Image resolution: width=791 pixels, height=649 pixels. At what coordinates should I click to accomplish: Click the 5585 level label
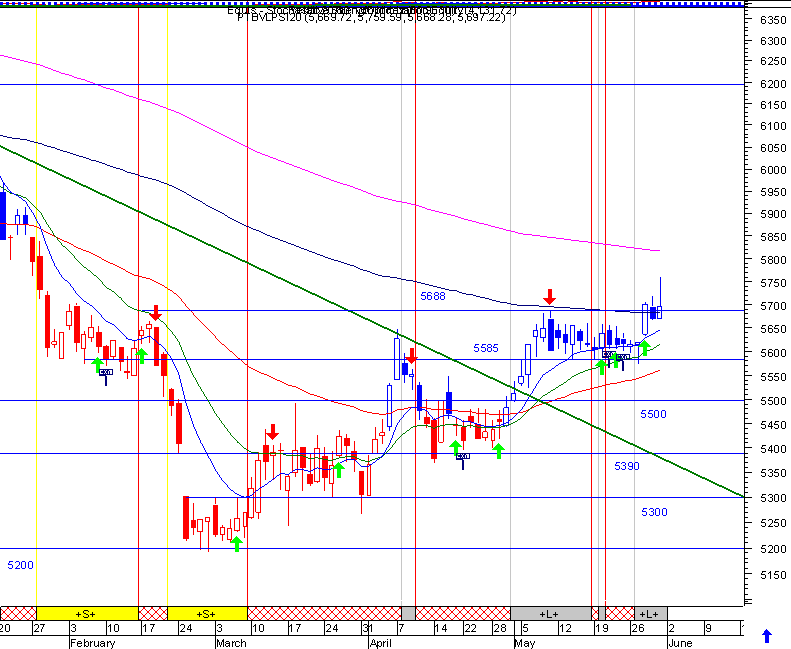(486, 348)
